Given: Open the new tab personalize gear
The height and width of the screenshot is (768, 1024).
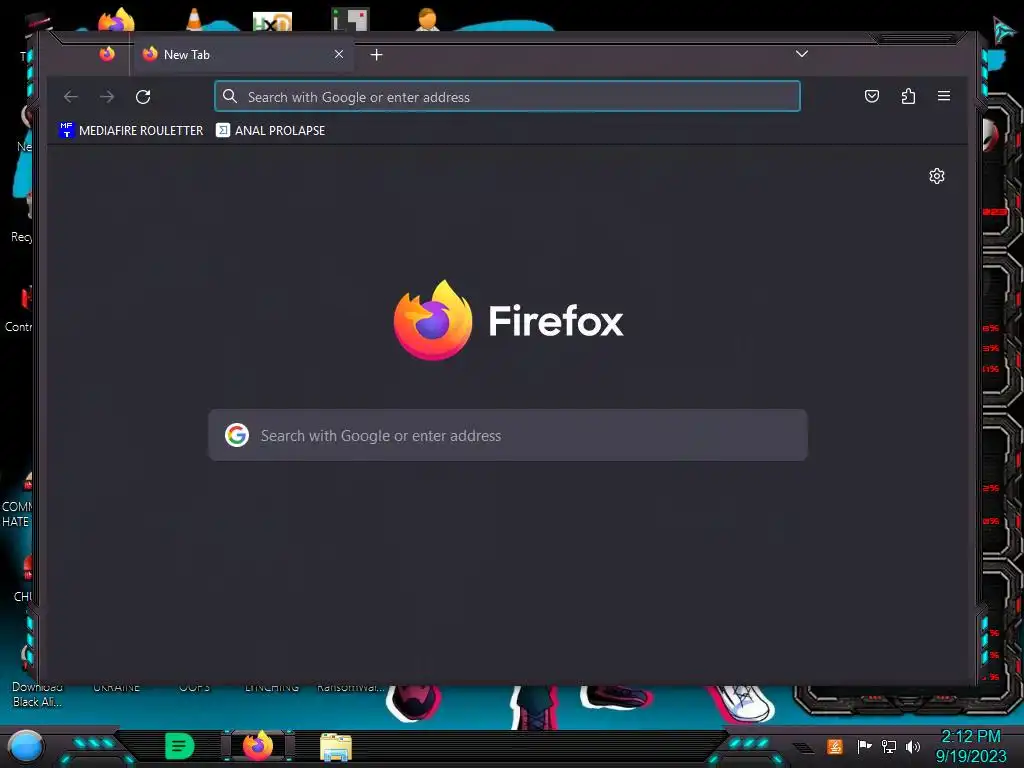Looking at the screenshot, I should click(937, 176).
